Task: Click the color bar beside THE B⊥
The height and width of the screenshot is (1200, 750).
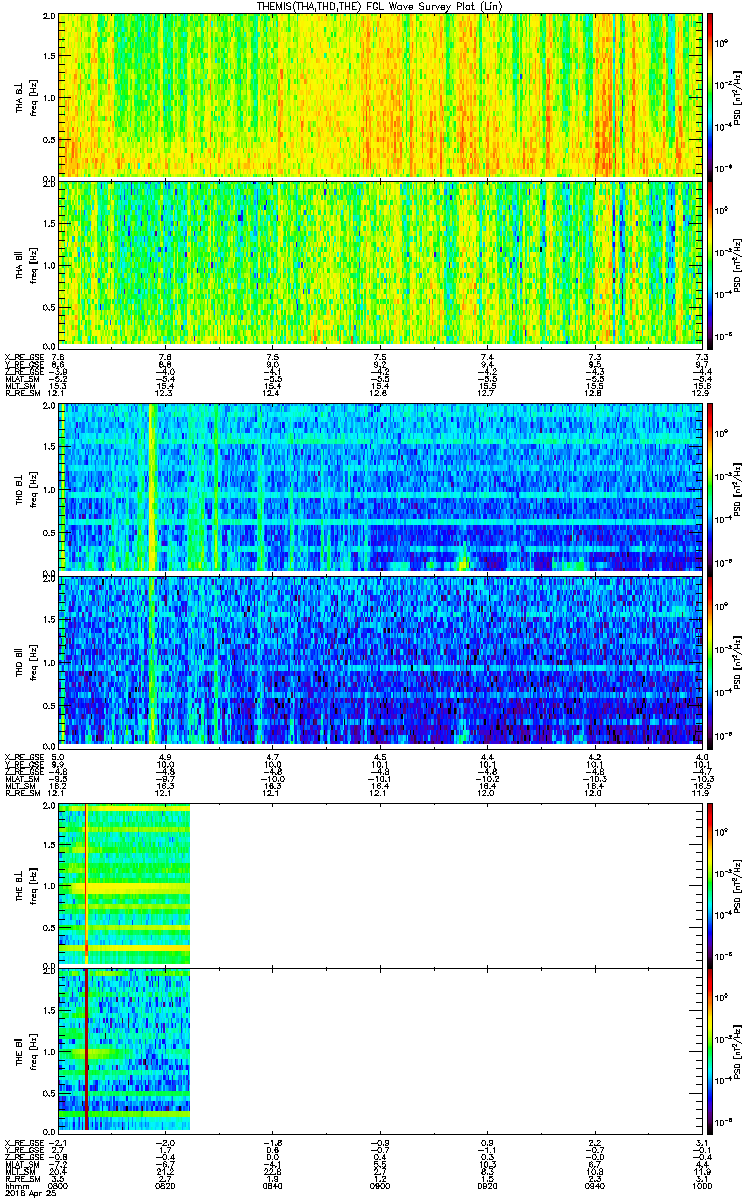Action: [x=711, y=884]
